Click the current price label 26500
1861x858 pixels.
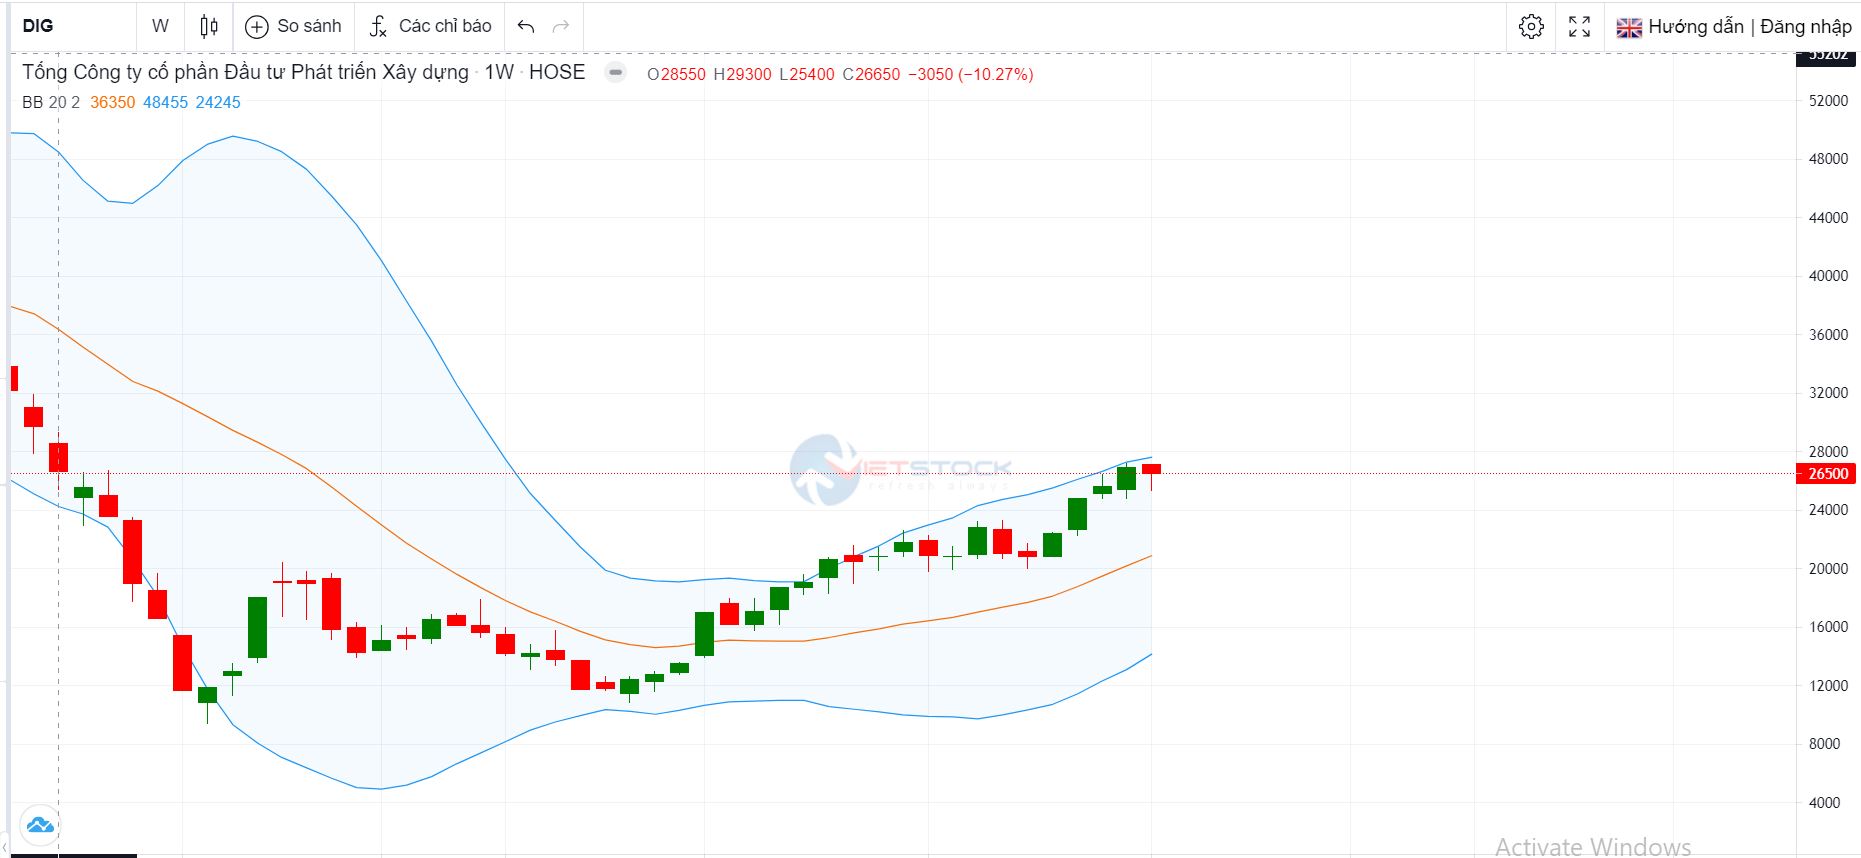[x=1828, y=474]
